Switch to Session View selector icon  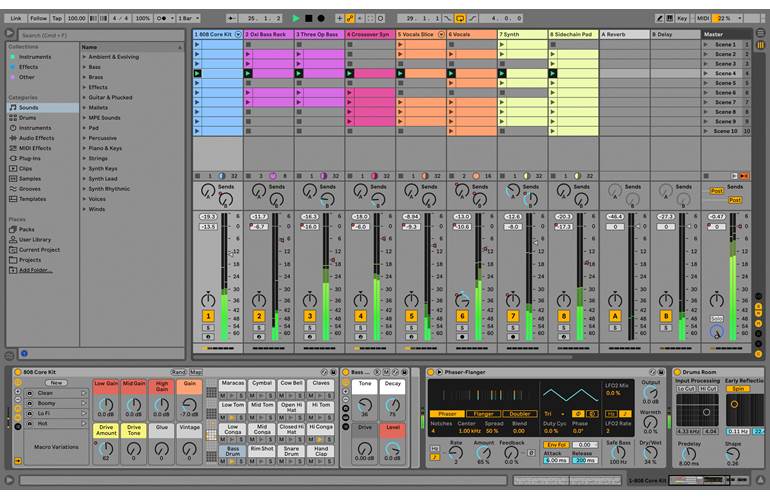pyautogui.click(x=760, y=45)
